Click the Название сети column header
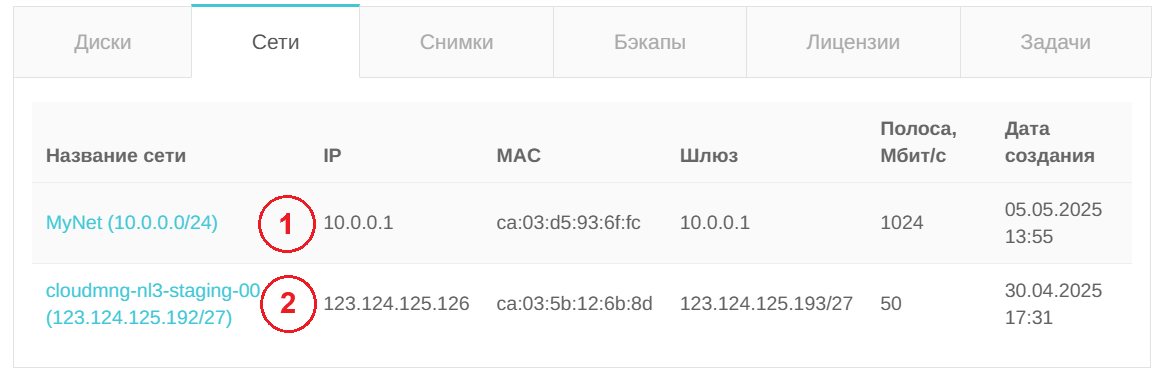 [x=116, y=156]
